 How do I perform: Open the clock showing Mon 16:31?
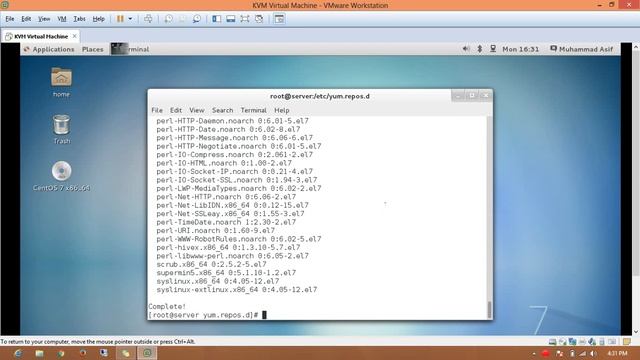(520, 49)
